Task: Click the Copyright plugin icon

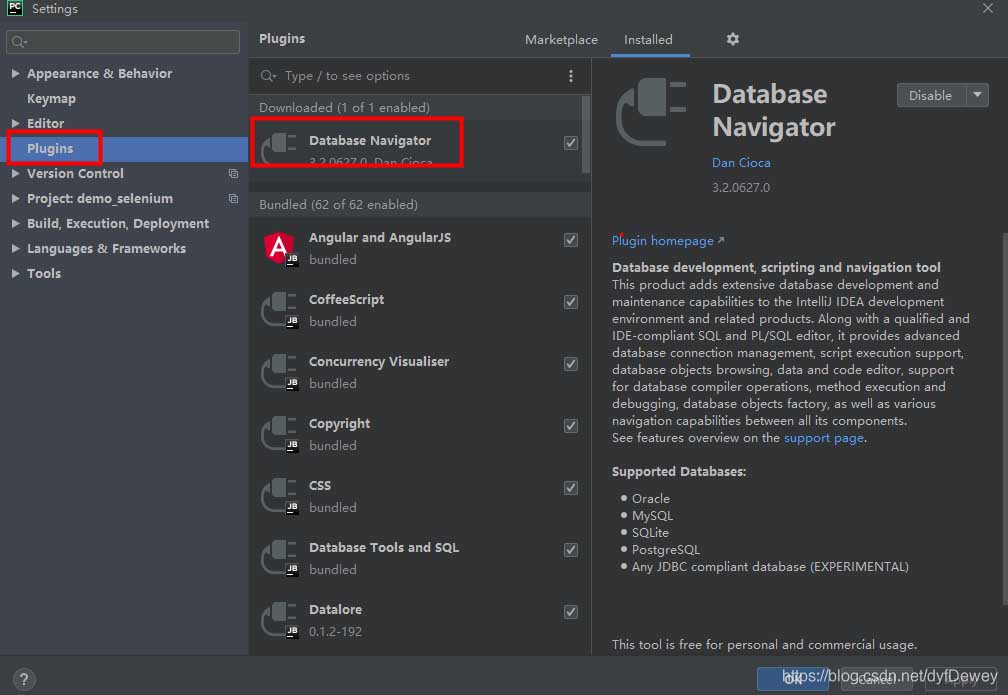Action: coord(280,434)
